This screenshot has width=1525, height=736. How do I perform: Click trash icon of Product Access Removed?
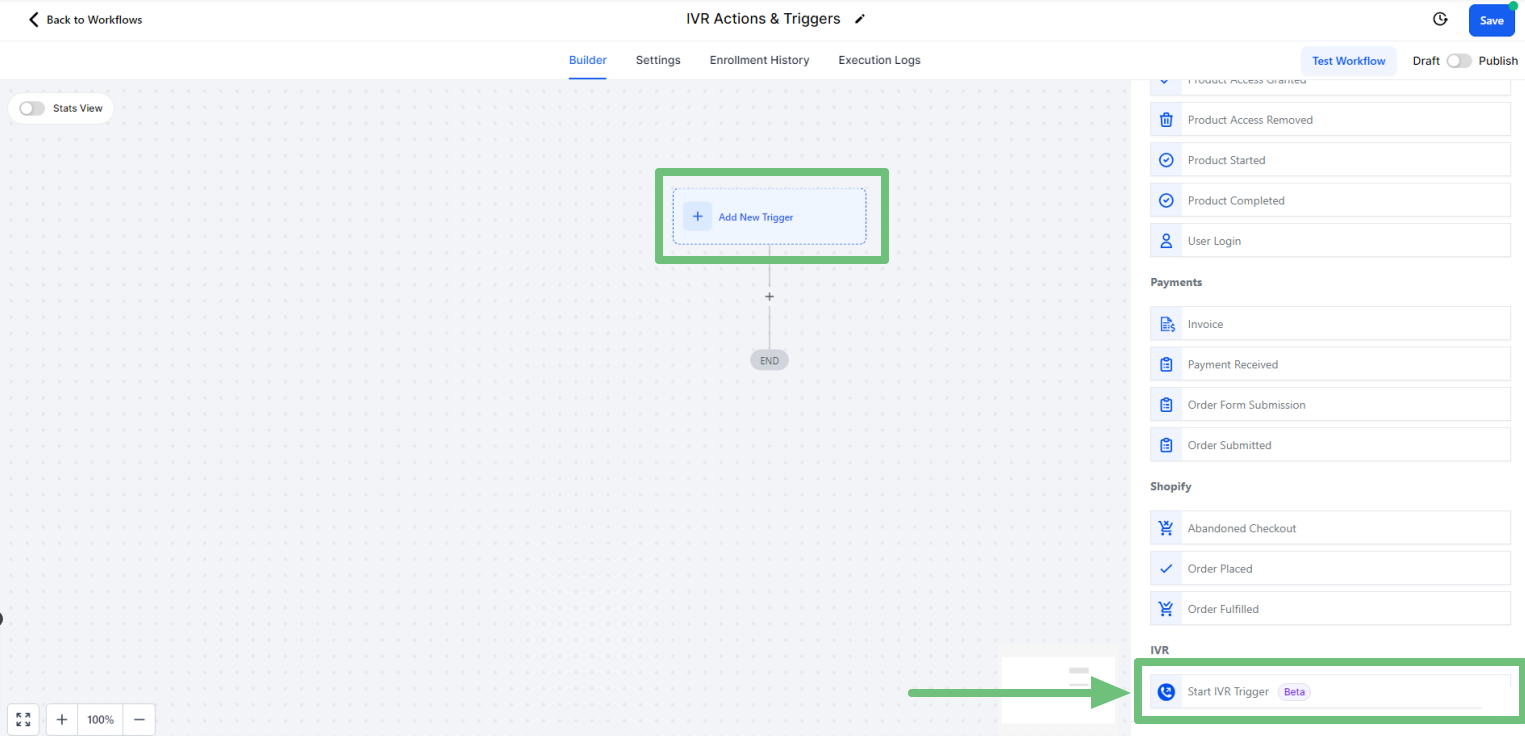[x=1166, y=120]
